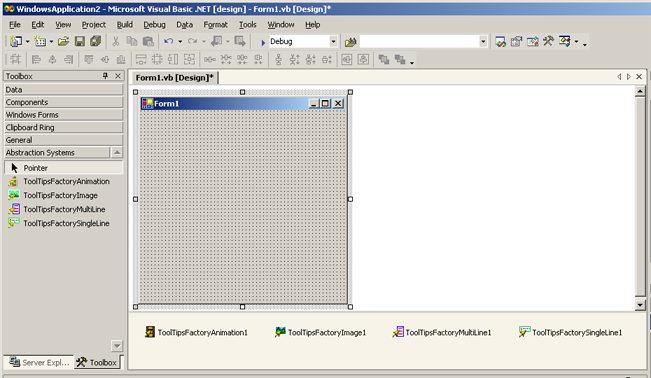Click the Navigate Forward icon
The height and width of the screenshot is (378, 651).
240,41
